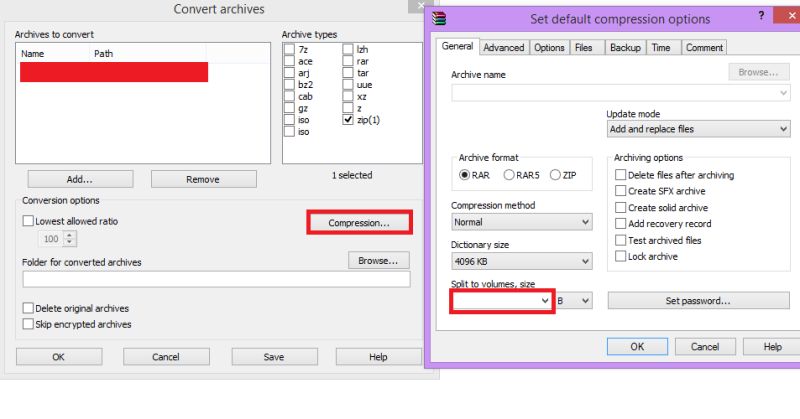Enable Lowest allowed ratio checkbox
The image size is (800, 419).
click(28, 221)
